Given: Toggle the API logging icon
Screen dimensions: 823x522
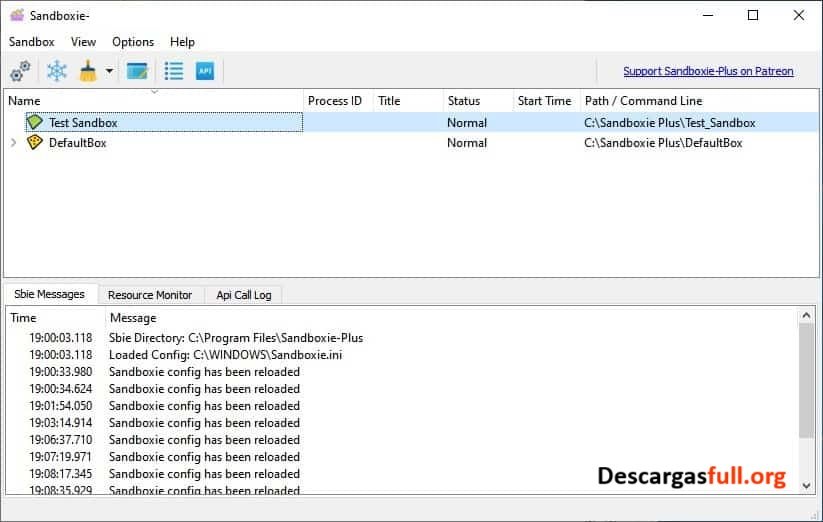Looking at the screenshot, I should point(205,71).
